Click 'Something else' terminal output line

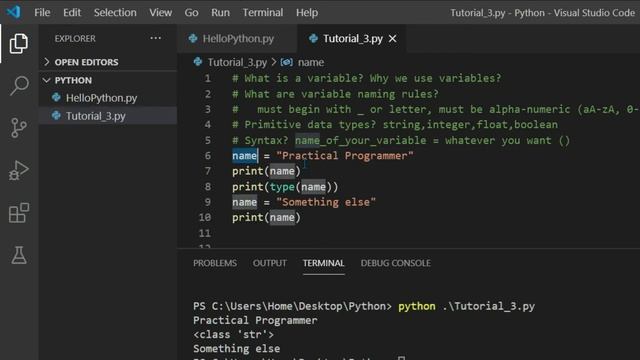pyautogui.click(x=237, y=349)
